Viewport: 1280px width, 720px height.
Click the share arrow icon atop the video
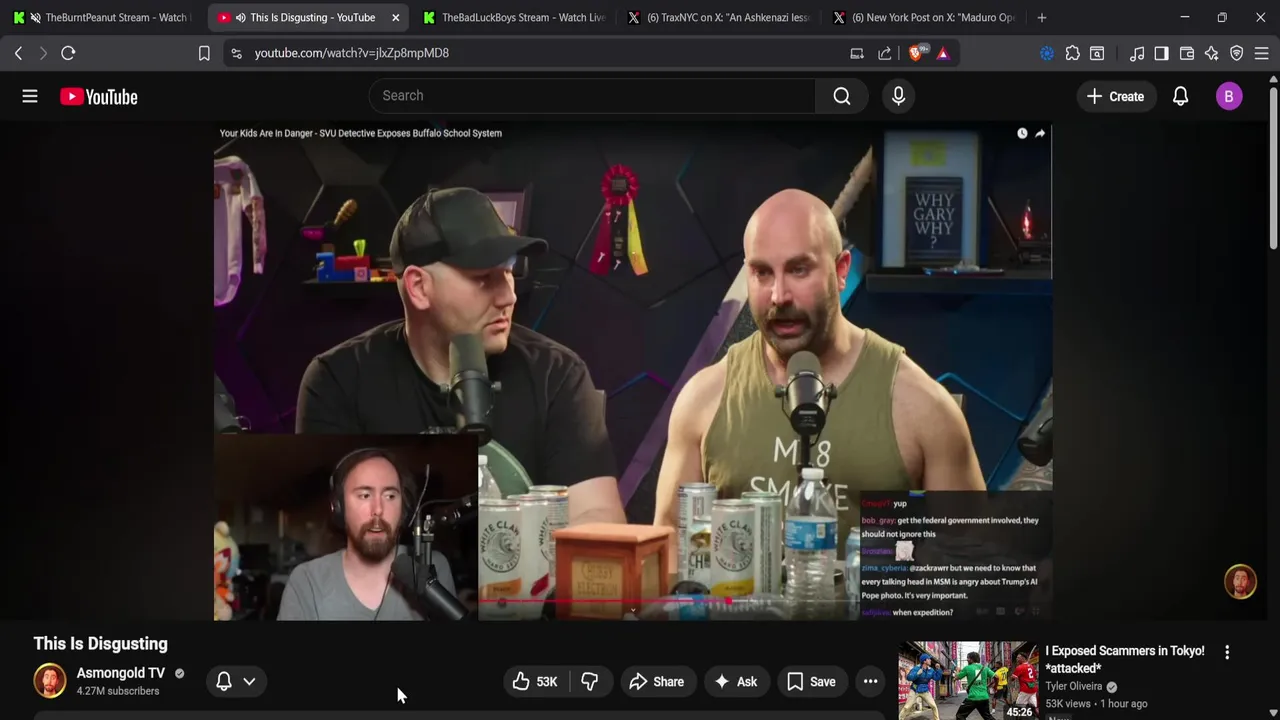pos(1040,133)
